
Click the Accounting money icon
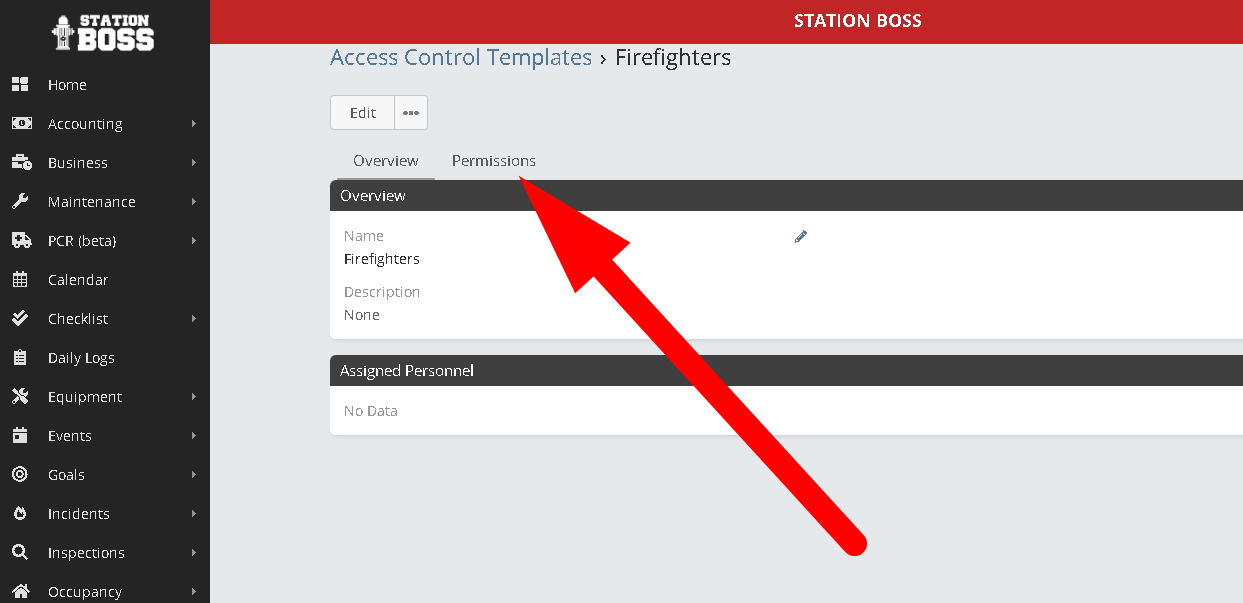(20, 124)
